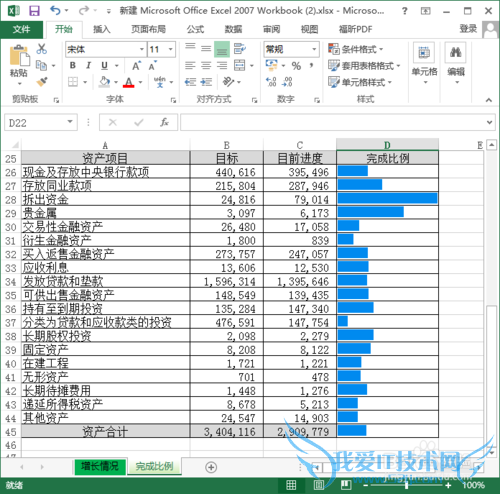Image resolution: width=500 pixels, height=494 pixels.
Task: Collapse the ribbon with caret
Action: tap(489, 100)
